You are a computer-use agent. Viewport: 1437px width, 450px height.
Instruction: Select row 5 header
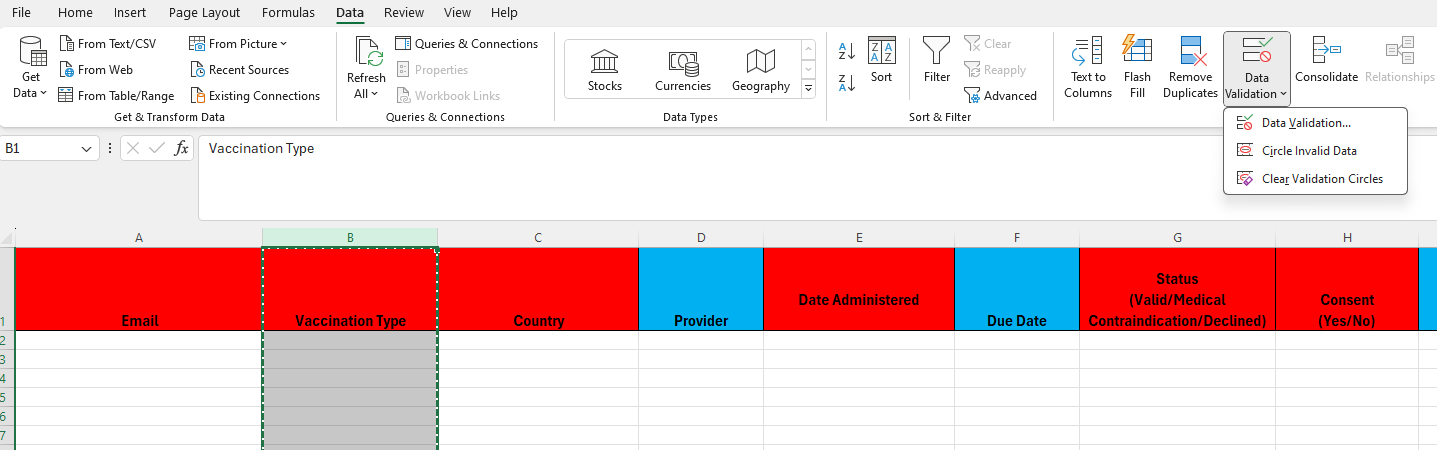tap(7, 397)
